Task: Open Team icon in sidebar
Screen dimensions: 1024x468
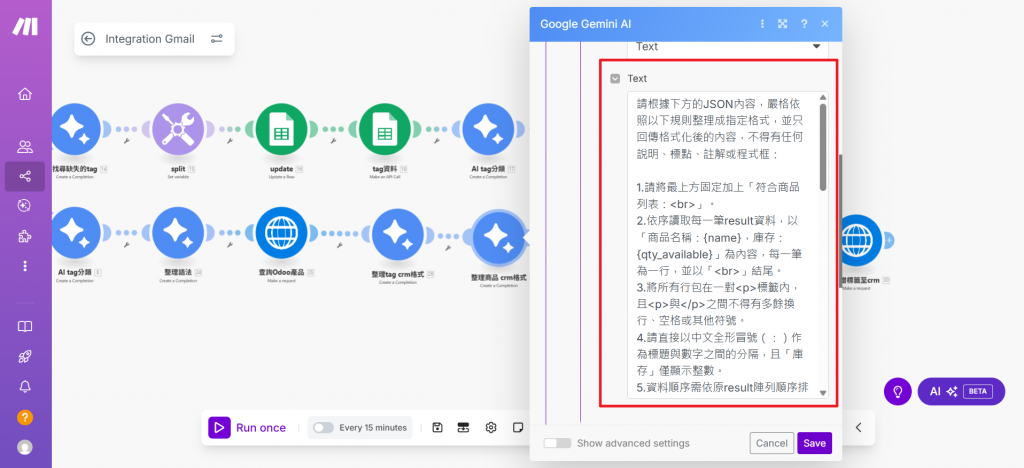Action: 25,146
